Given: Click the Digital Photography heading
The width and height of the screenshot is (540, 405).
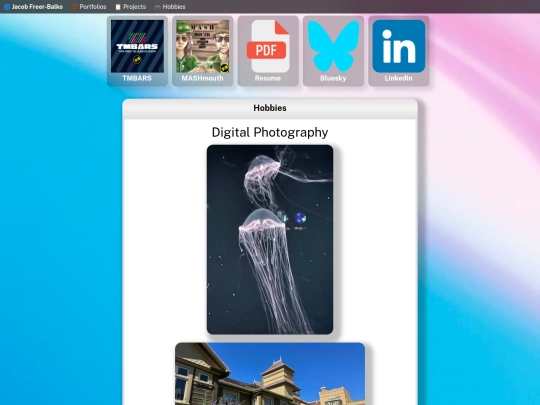Looking at the screenshot, I should pos(270,132).
